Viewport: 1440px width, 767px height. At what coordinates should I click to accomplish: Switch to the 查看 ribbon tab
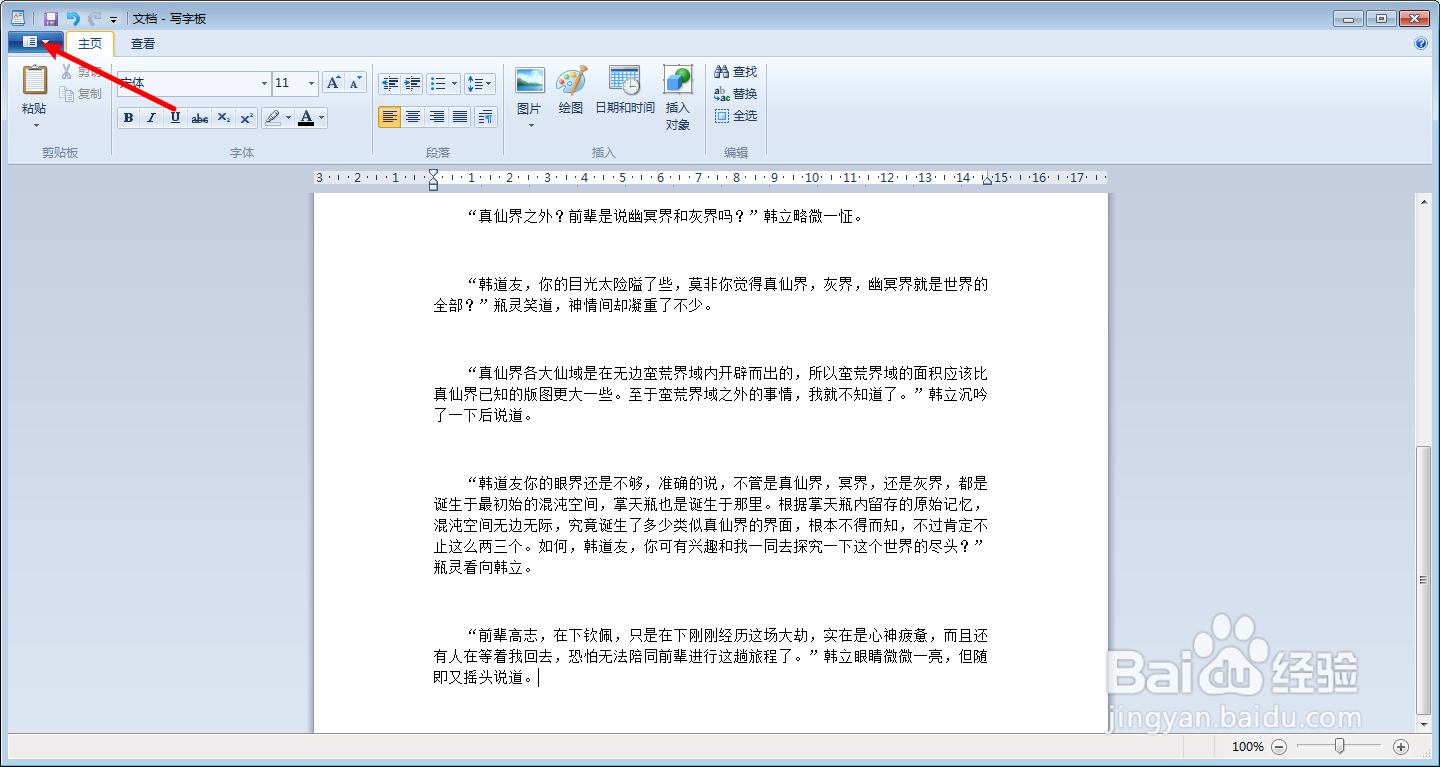(143, 43)
